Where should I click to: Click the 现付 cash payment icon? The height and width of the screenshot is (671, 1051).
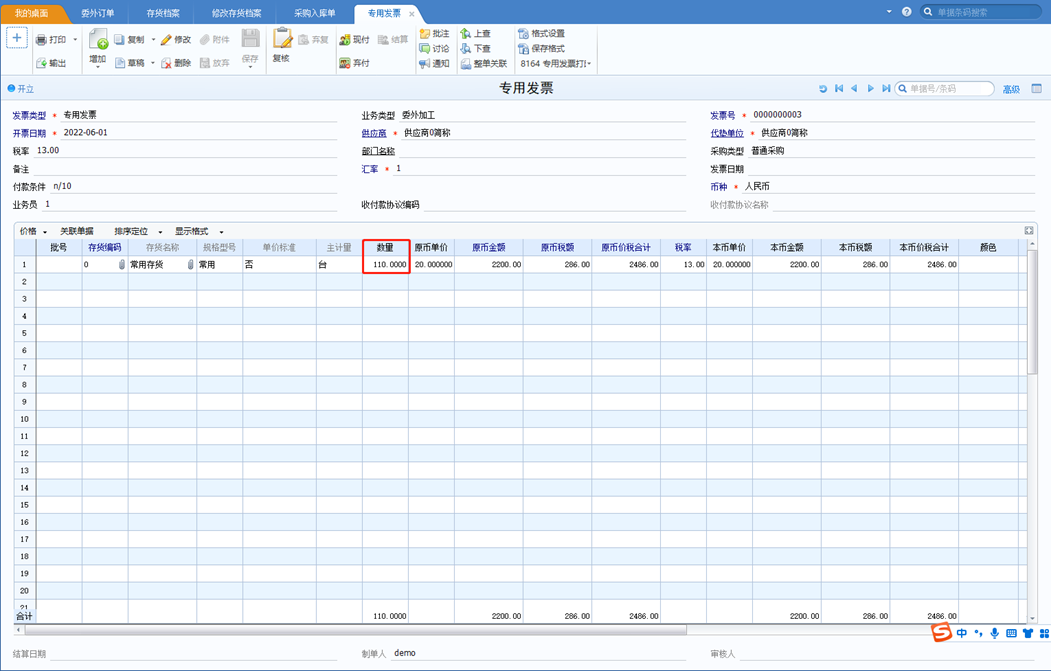345,40
